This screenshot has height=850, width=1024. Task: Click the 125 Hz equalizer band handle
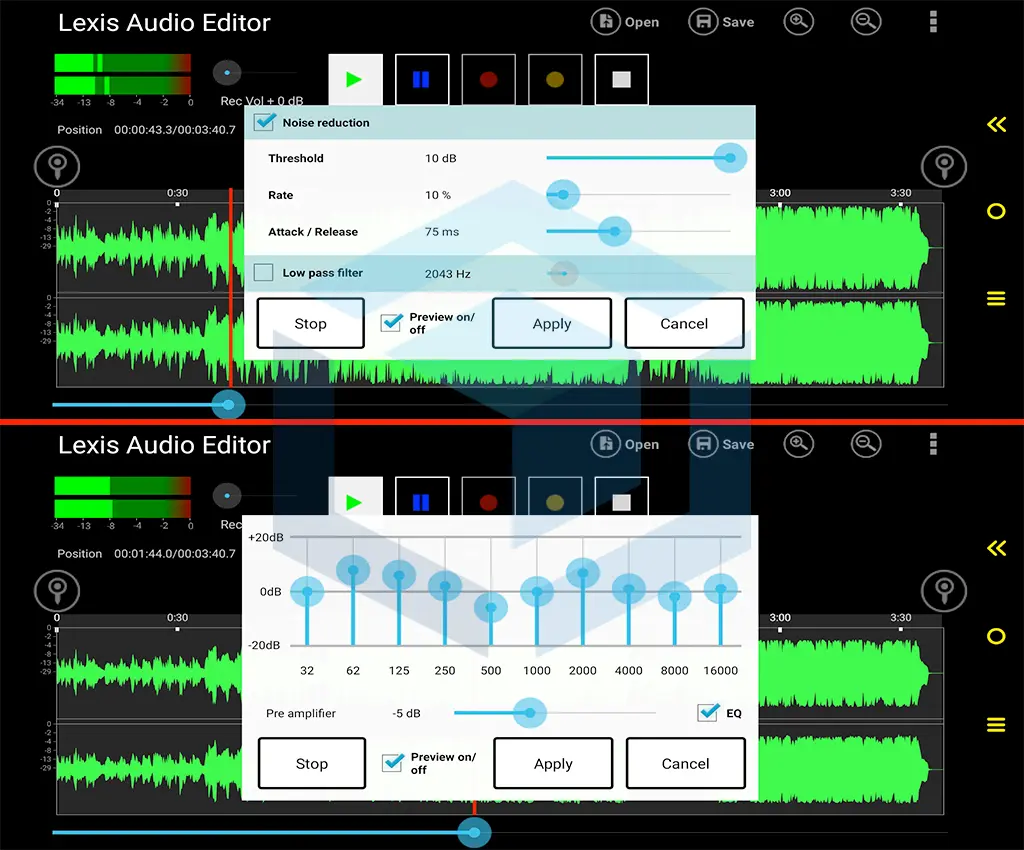(399, 576)
